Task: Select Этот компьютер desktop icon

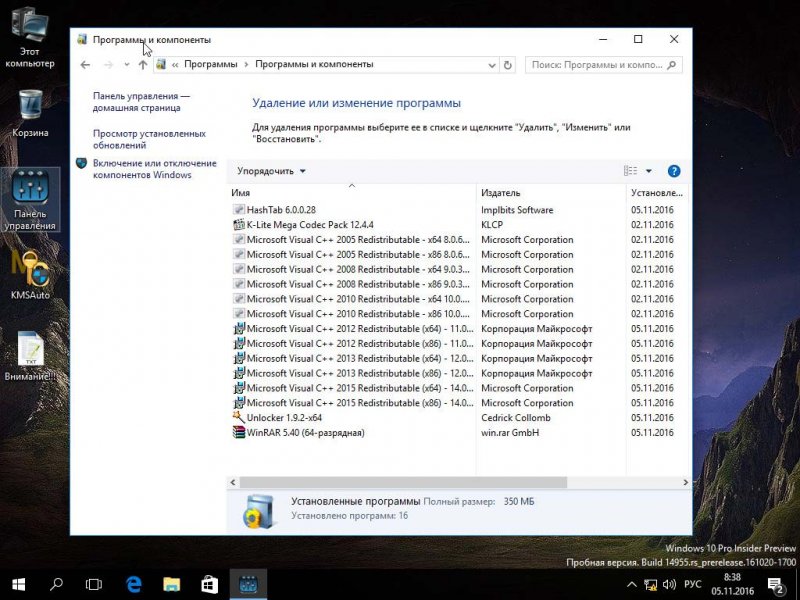Action: [x=30, y=40]
